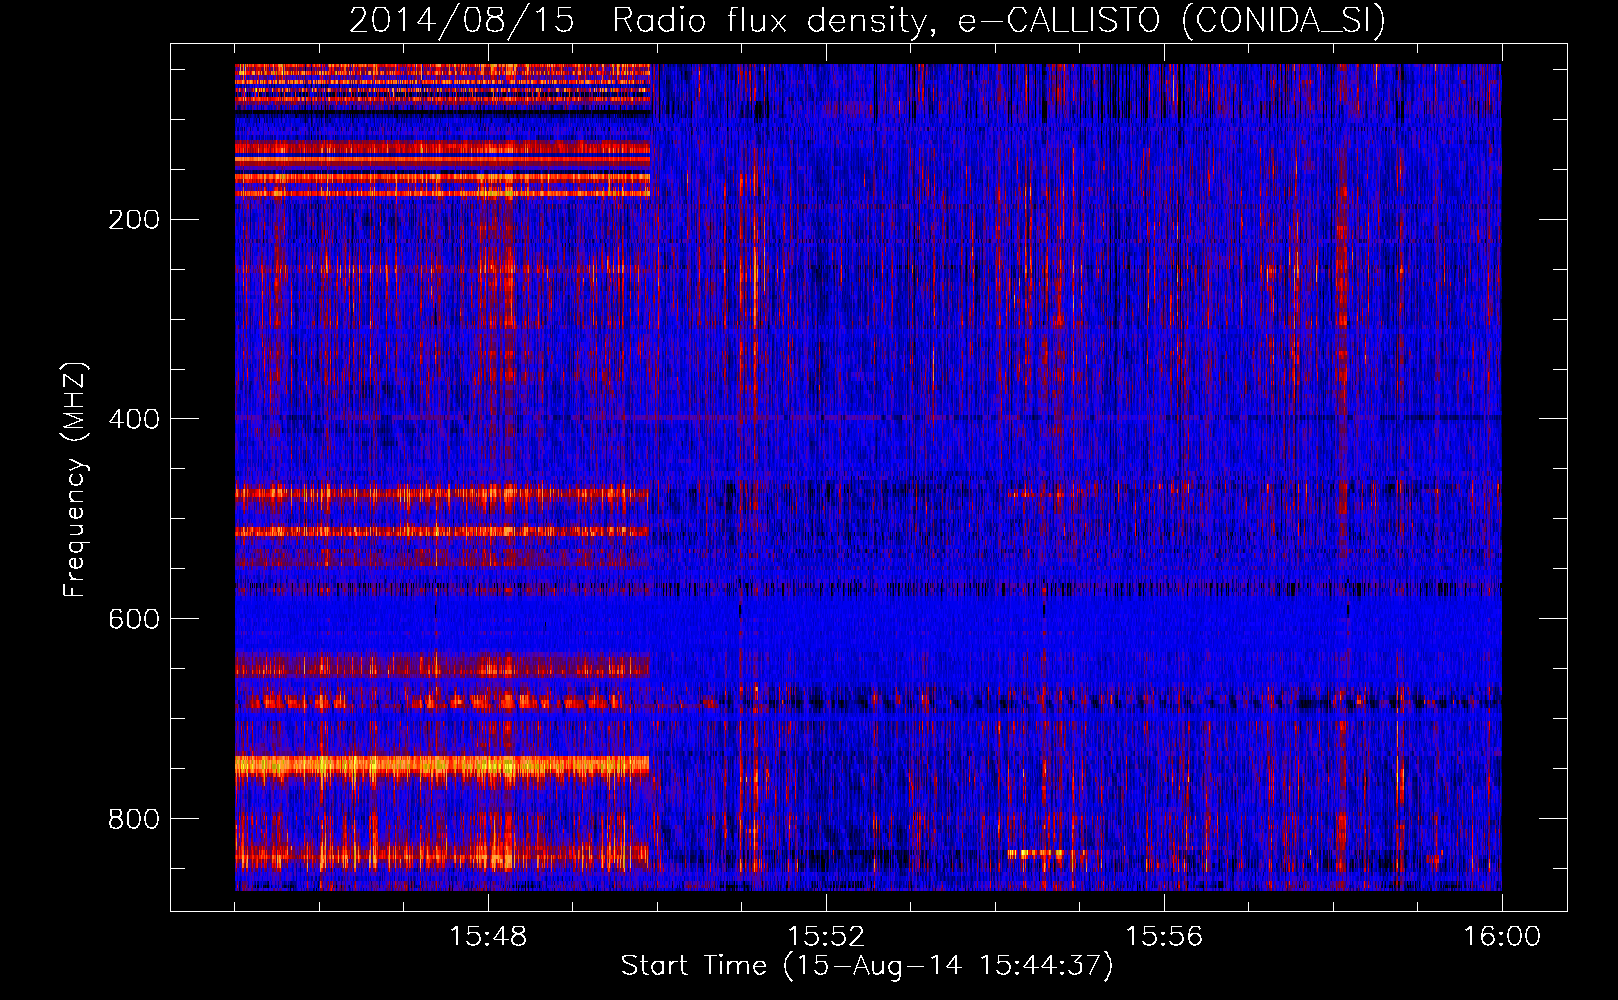Image resolution: width=1618 pixels, height=1000 pixels.
Task: Click the 15:48 time tick label
Action: [488, 937]
